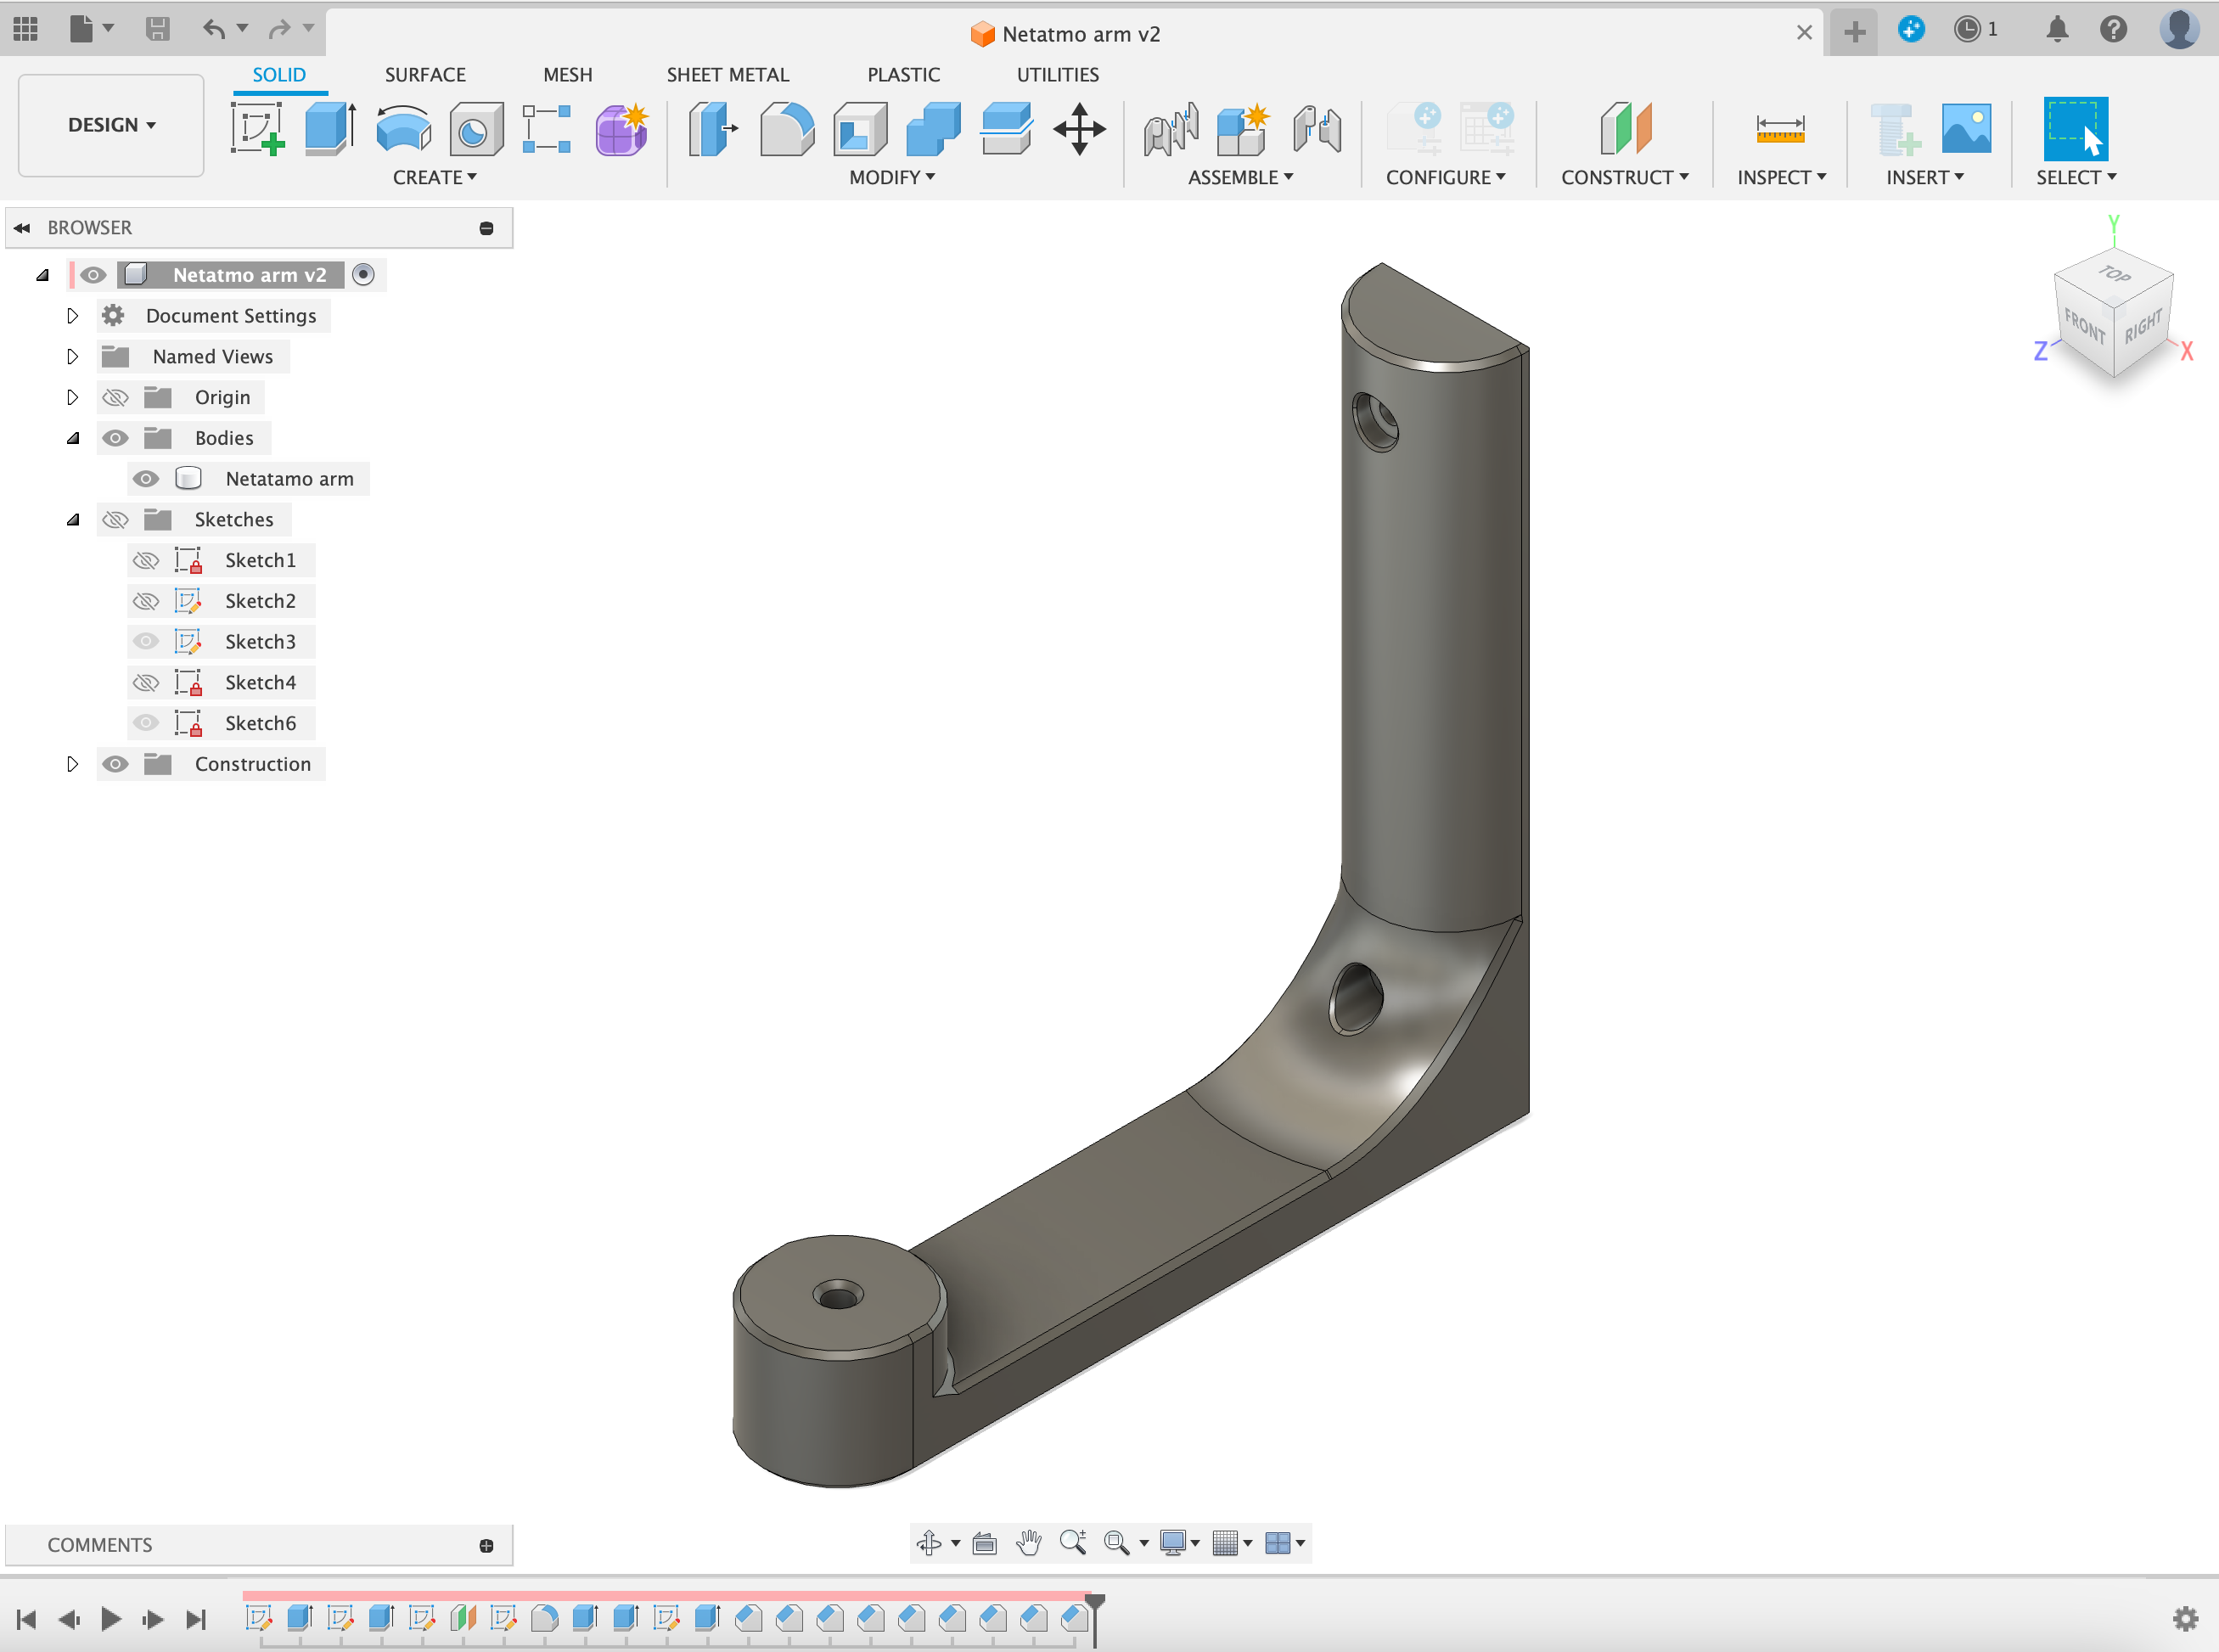Expand the Construction folder
Screen dimensions: 2219x1652
coord(72,765)
